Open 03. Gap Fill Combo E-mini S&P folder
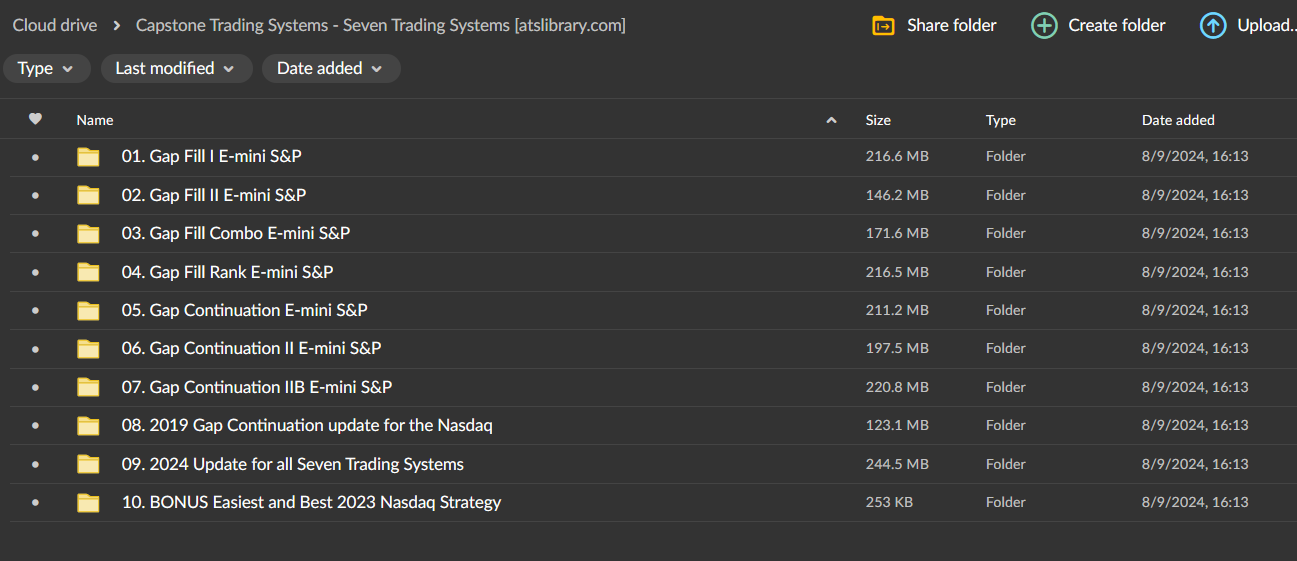The width and height of the screenshot is (1297, 561). tap(236, 234)
